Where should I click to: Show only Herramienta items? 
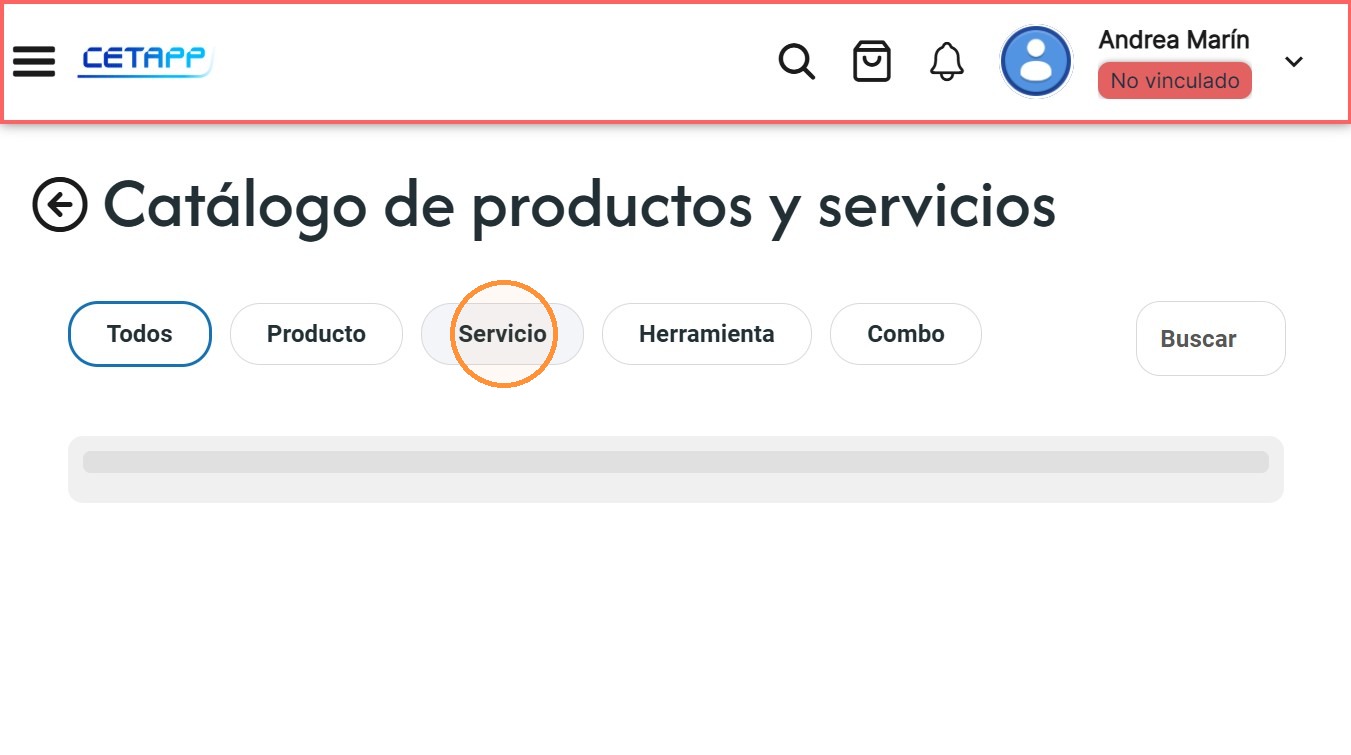click(x=707, y=334)
